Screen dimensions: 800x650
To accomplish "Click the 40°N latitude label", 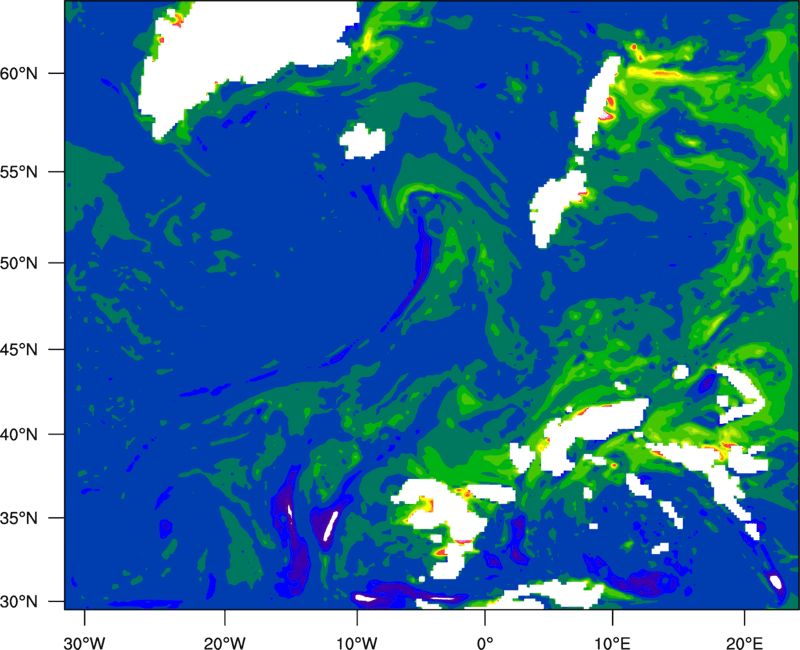I will pyautogui.click(x=19, y=435).
